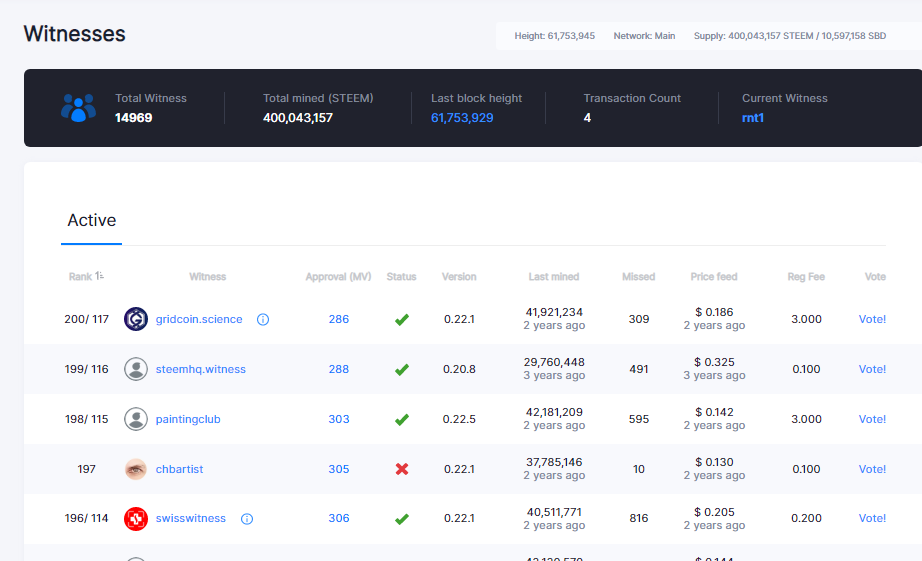
Task: Open chbartist witness link
Action: point(179,469)
